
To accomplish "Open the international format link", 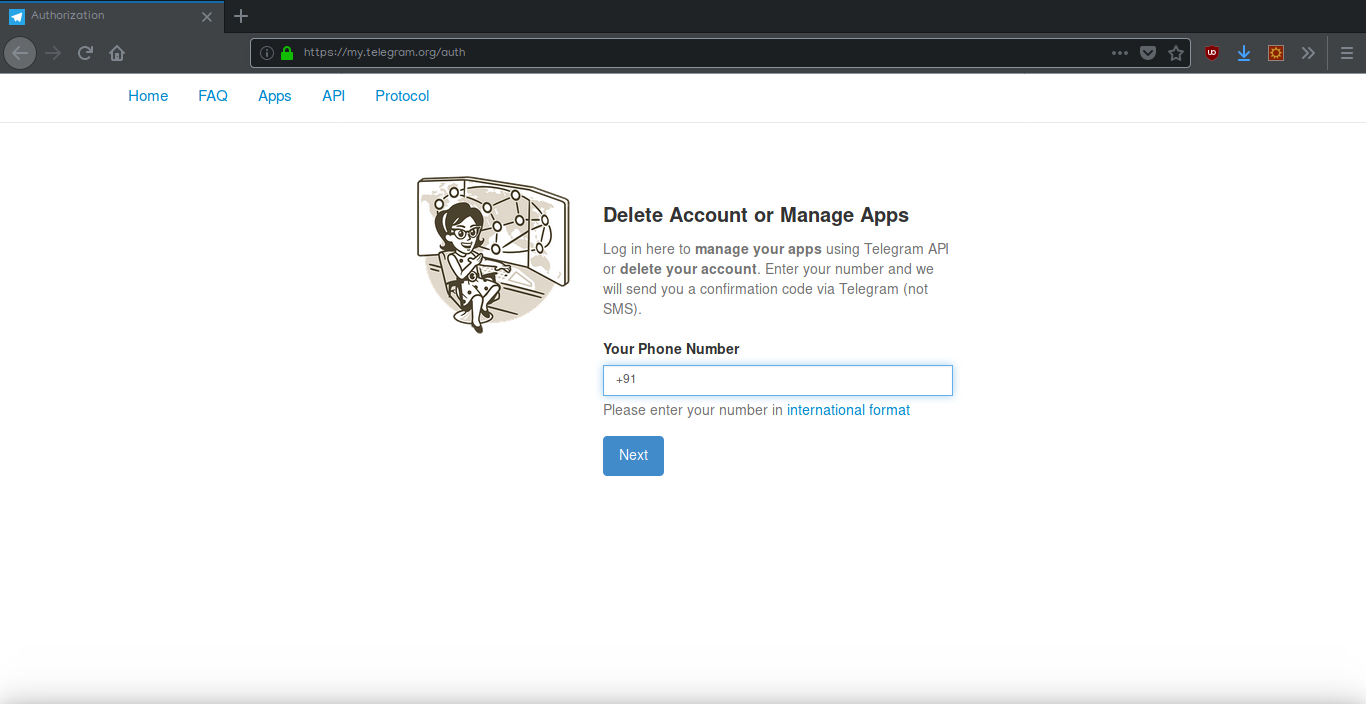I will tap(848, 409).
